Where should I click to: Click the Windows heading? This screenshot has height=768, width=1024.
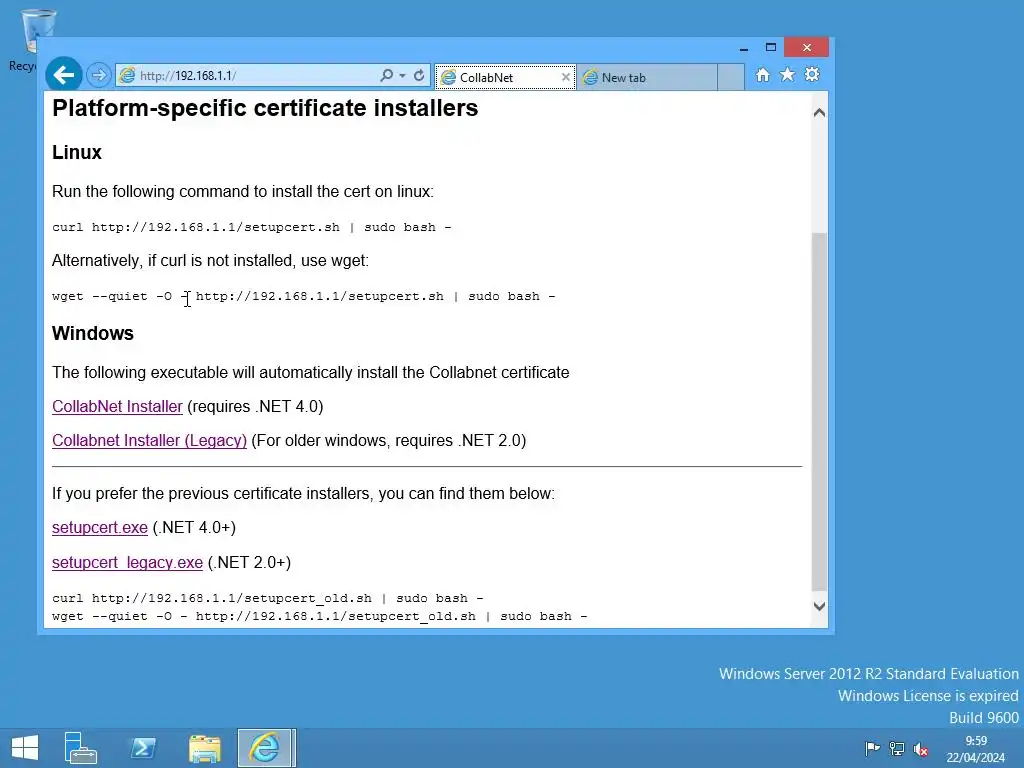pyautogui.click(x=93, y=333)
